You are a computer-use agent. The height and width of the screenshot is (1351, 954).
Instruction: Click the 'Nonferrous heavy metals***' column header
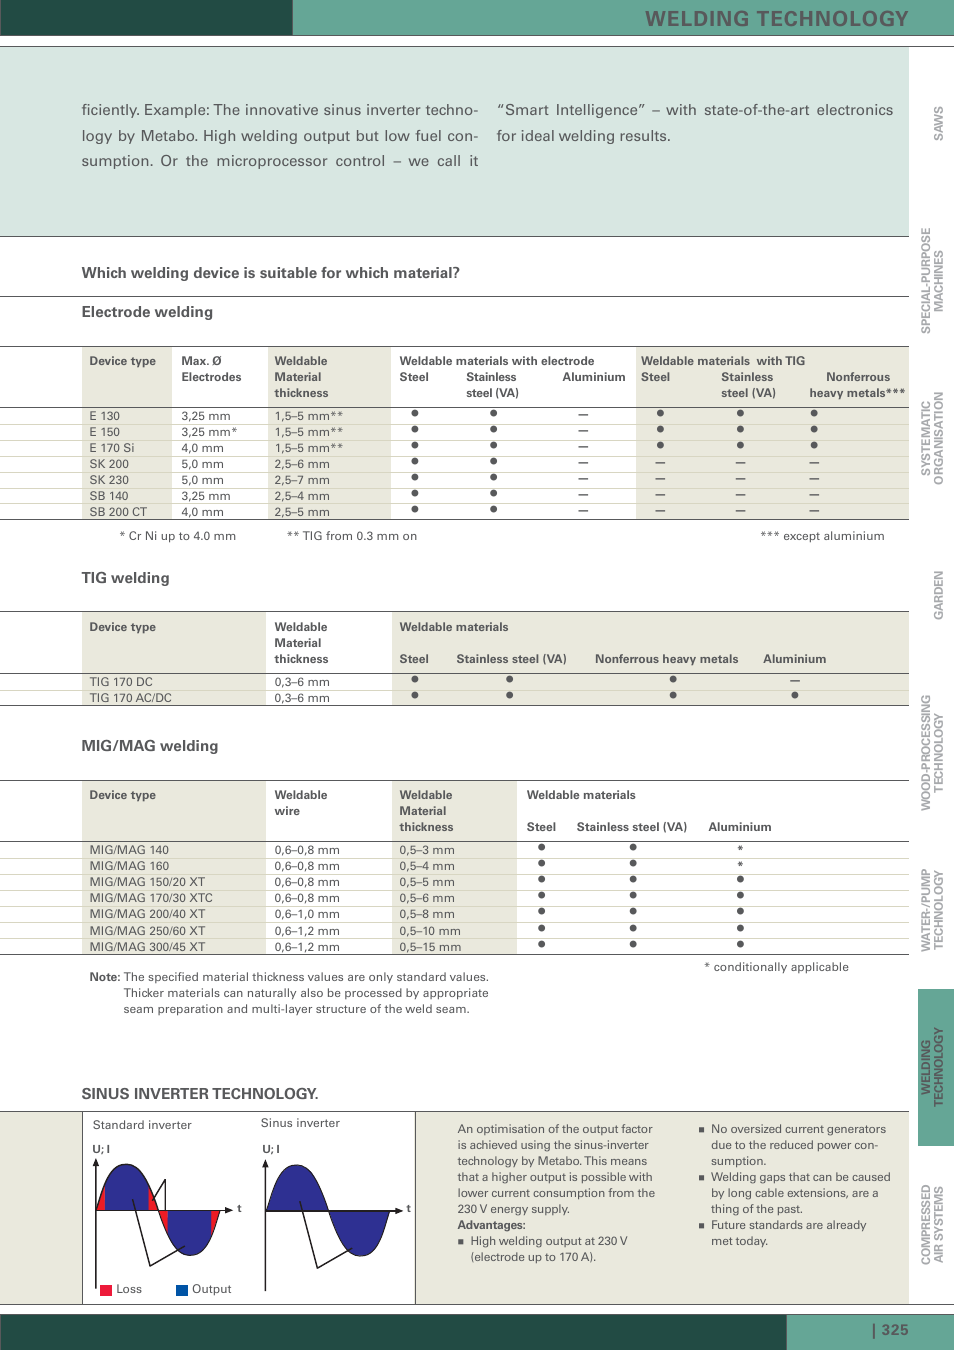[857, 385]
